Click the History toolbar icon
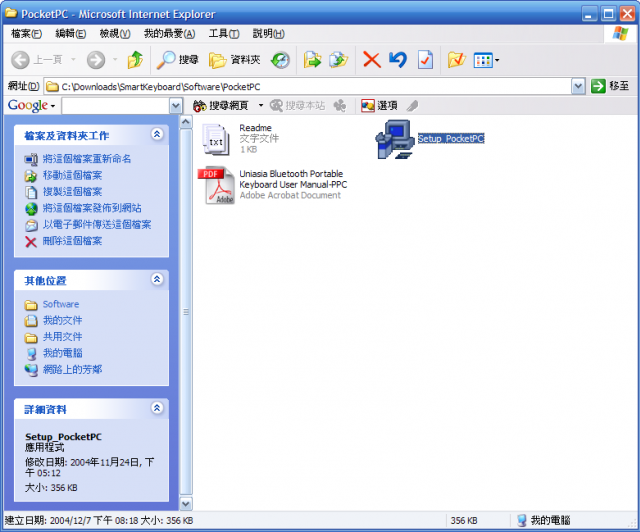The width and height of the screenshot is (640, 532). (280, 60)
